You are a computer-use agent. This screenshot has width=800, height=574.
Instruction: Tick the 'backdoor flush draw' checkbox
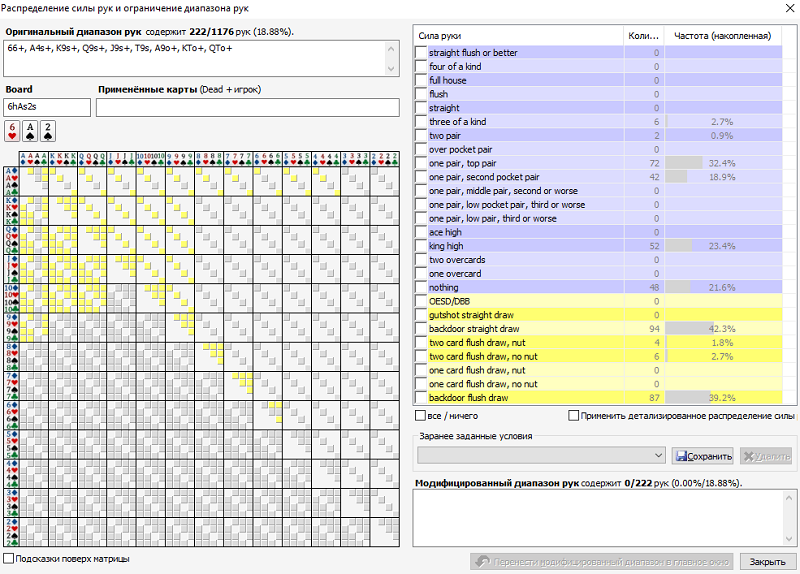click(421, 398)
